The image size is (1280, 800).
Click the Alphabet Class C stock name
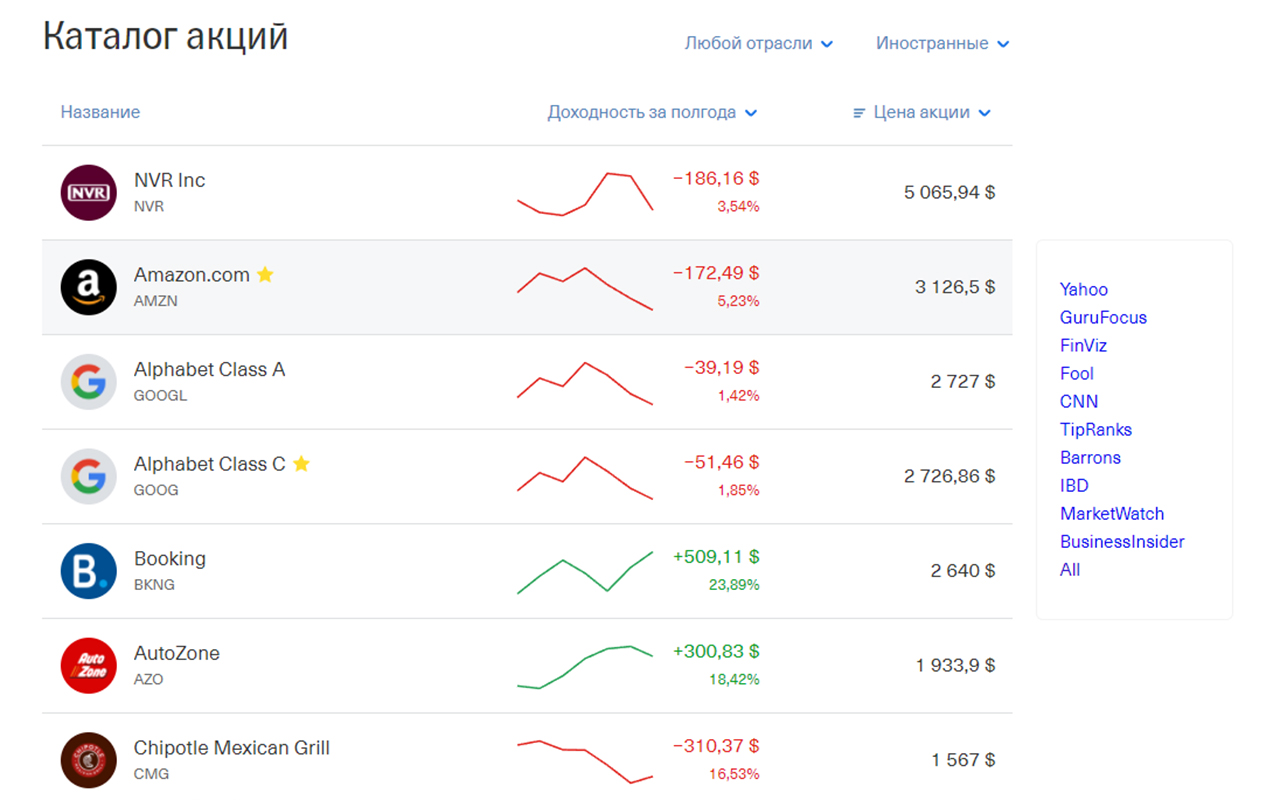210,464
